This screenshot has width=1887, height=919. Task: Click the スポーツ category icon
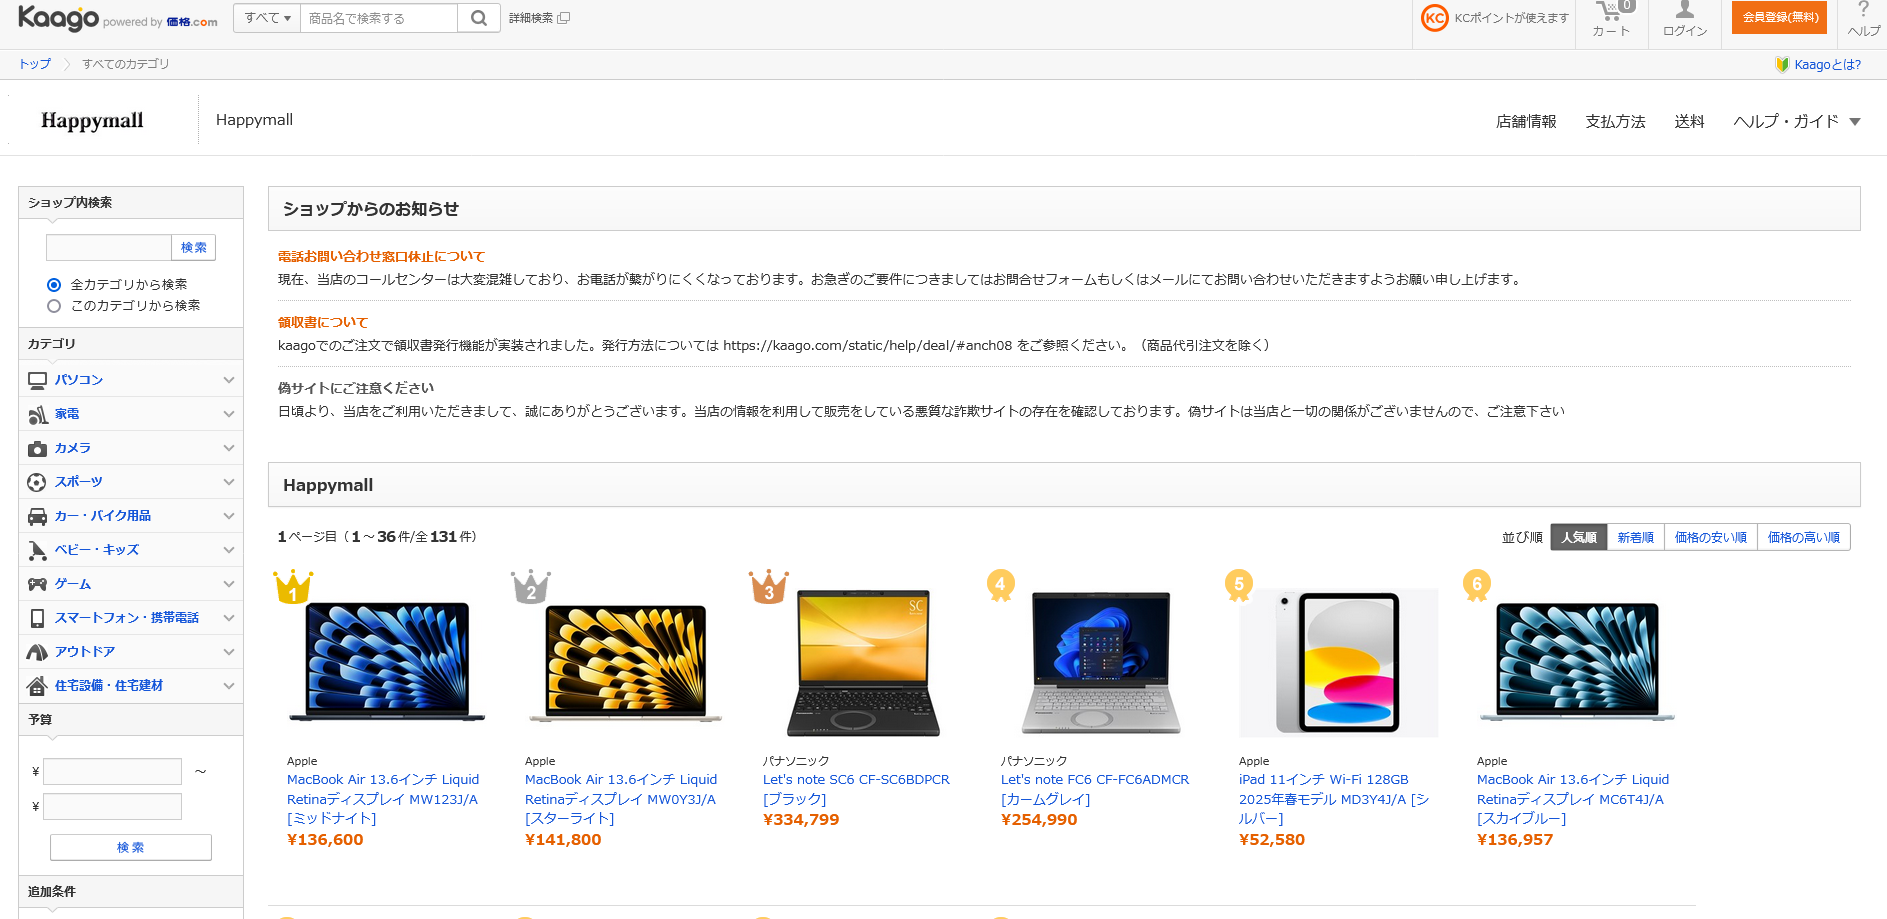[x=37, y=481]
